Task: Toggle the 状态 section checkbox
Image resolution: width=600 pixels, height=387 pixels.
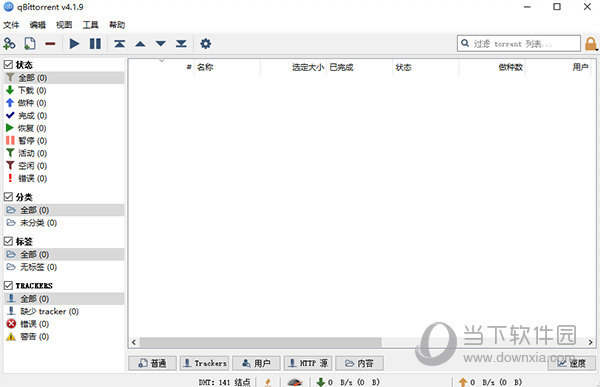Action: [8, 64]
